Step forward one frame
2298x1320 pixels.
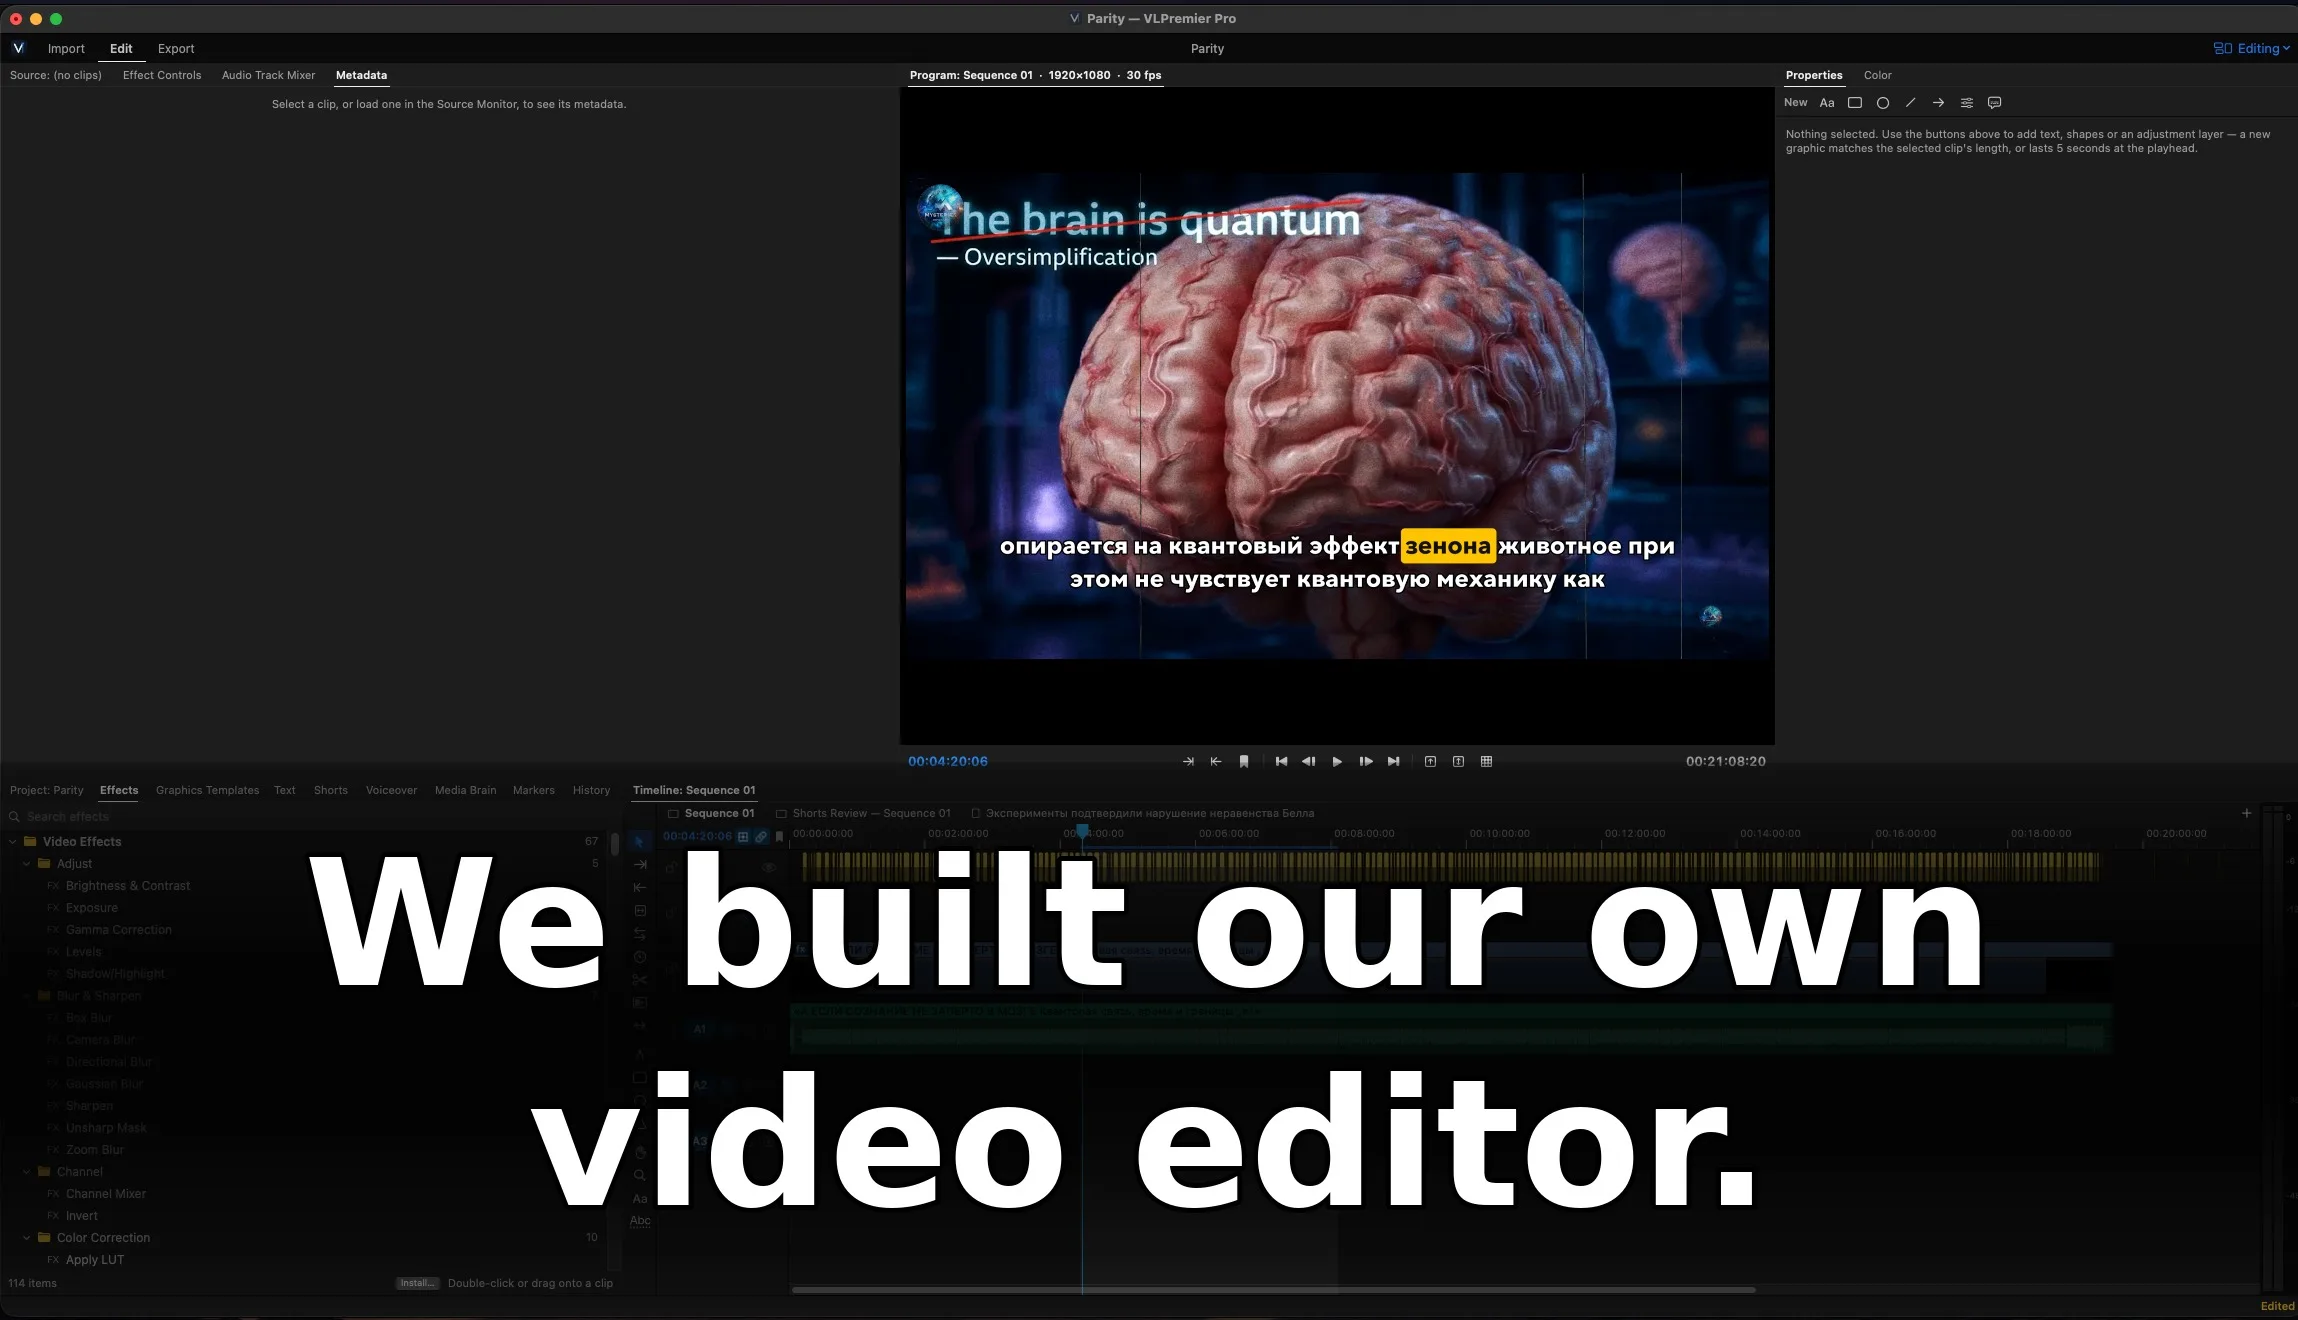pos(1366,761)
